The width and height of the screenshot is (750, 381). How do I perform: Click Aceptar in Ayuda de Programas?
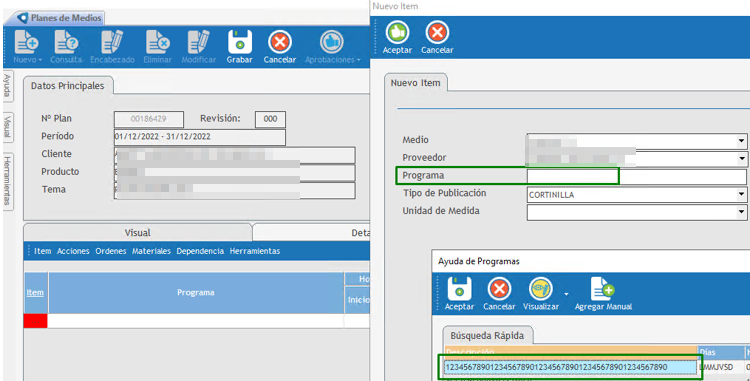(459, 294)
